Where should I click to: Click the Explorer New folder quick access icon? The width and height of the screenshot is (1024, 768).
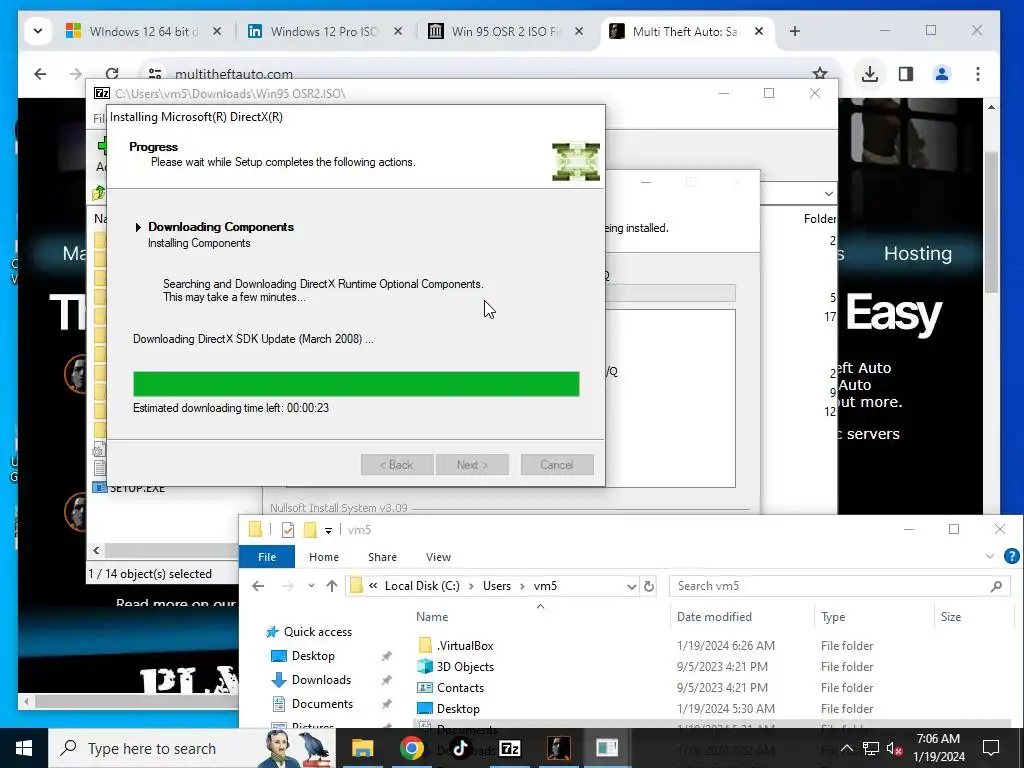310,530
